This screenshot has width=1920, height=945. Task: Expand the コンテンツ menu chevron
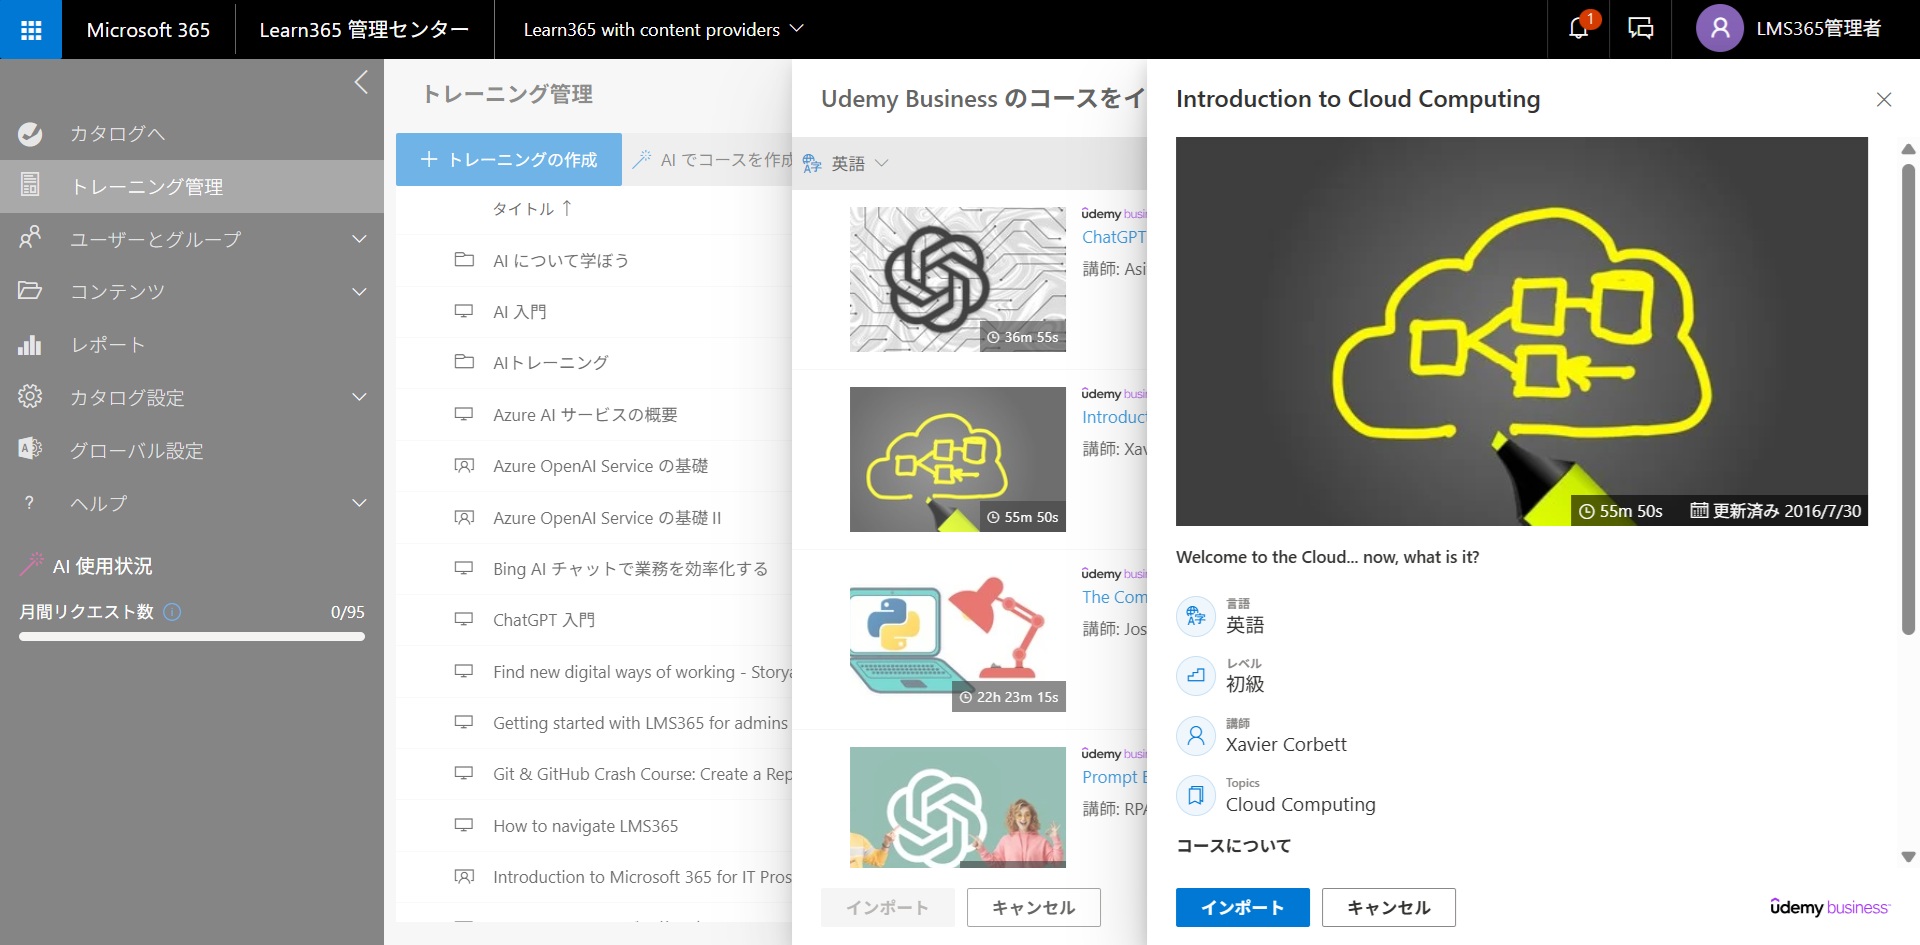click(360, 292)
